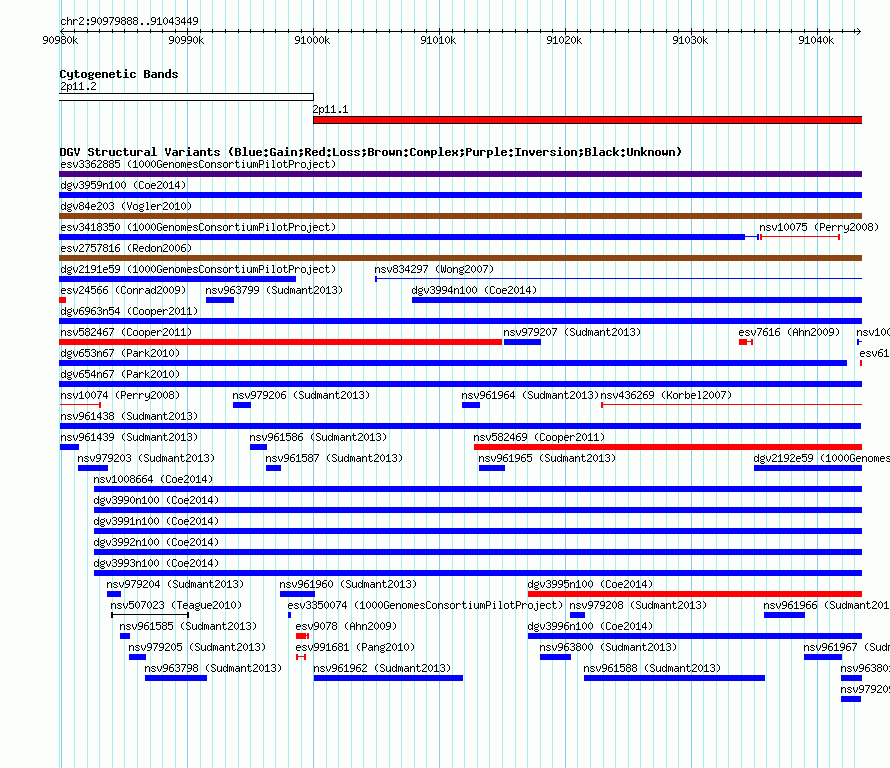
Task: Click the nsv979204 (Sudmant2013) variant label
Action: [x=175, y=585]
